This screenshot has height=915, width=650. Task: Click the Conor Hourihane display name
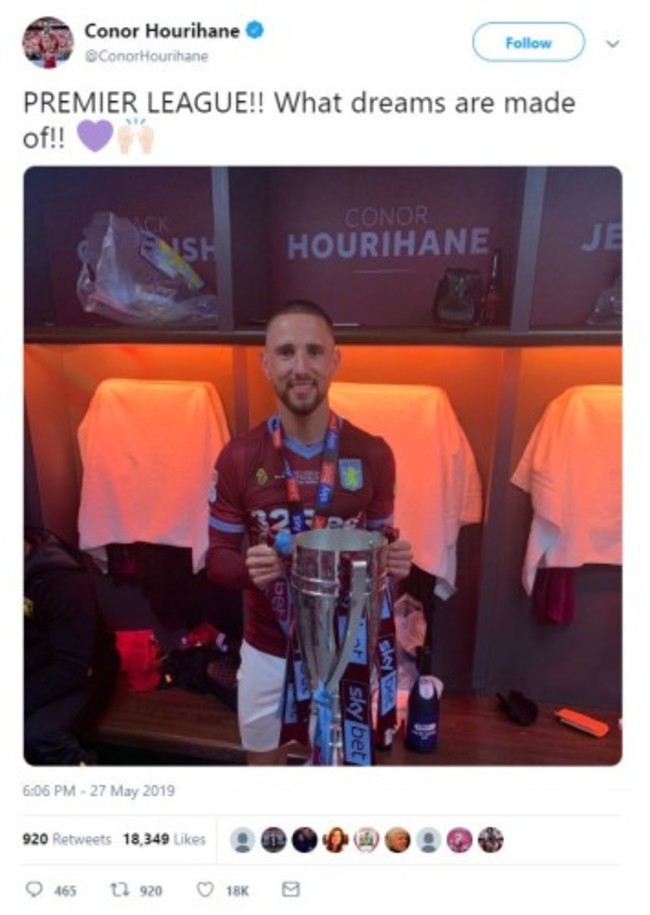(x=162, y=30)
